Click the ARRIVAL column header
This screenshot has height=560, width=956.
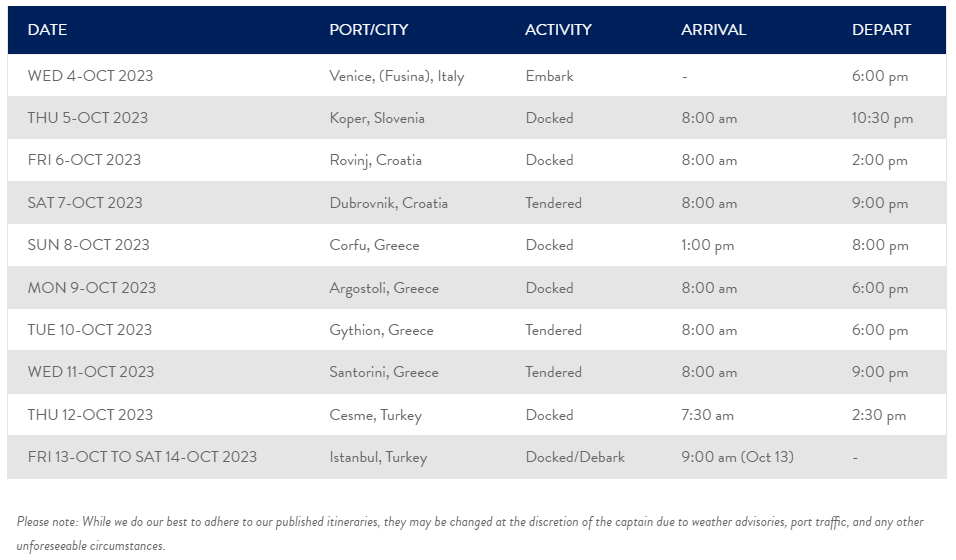point(713,29)
